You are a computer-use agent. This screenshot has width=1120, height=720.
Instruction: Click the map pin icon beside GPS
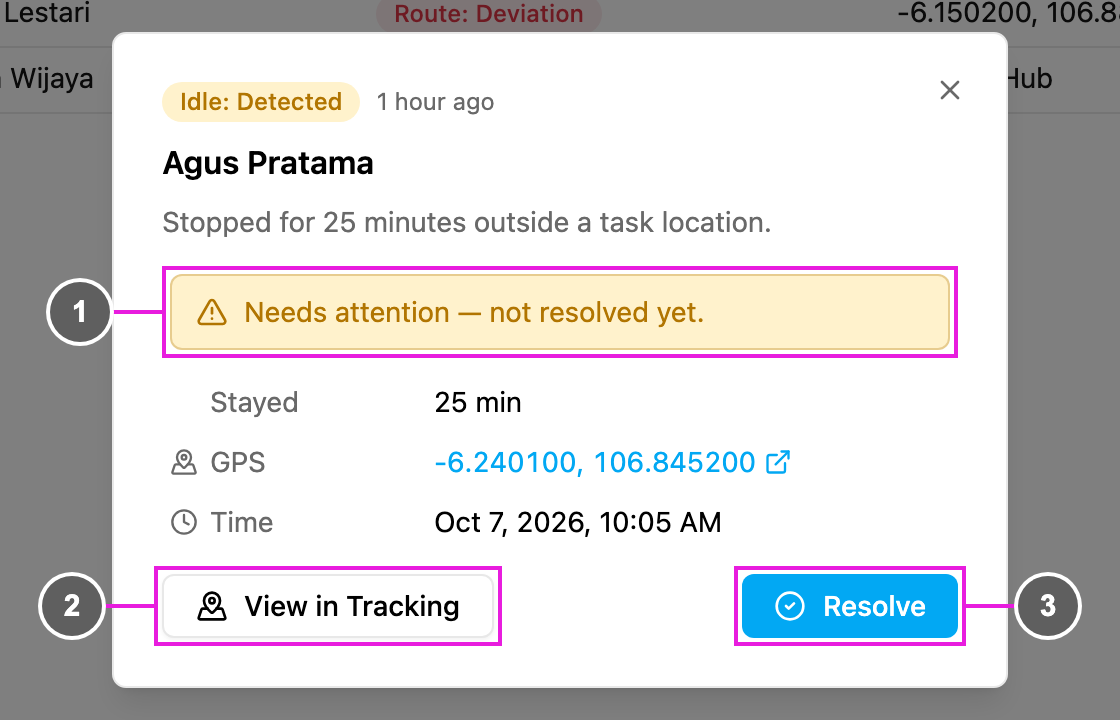(x=184, y=463)
